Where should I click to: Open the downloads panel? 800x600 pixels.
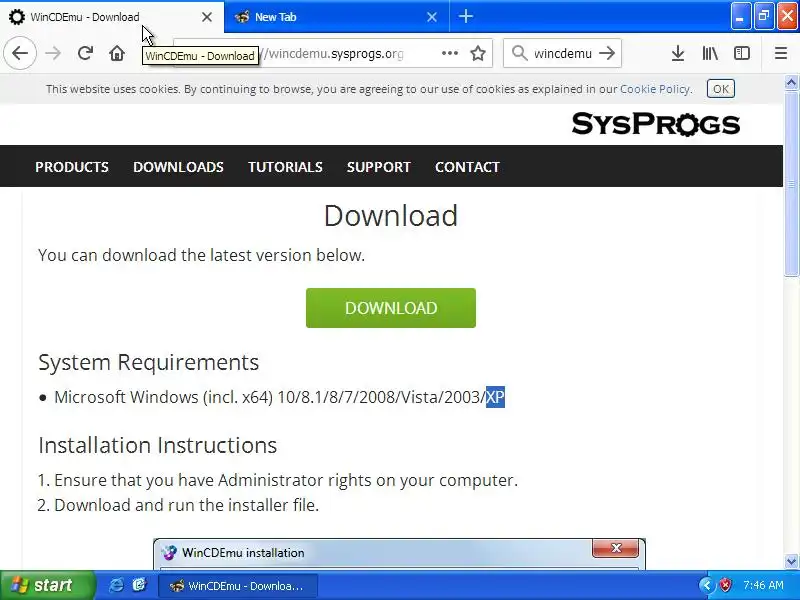(x=678, y=53)
